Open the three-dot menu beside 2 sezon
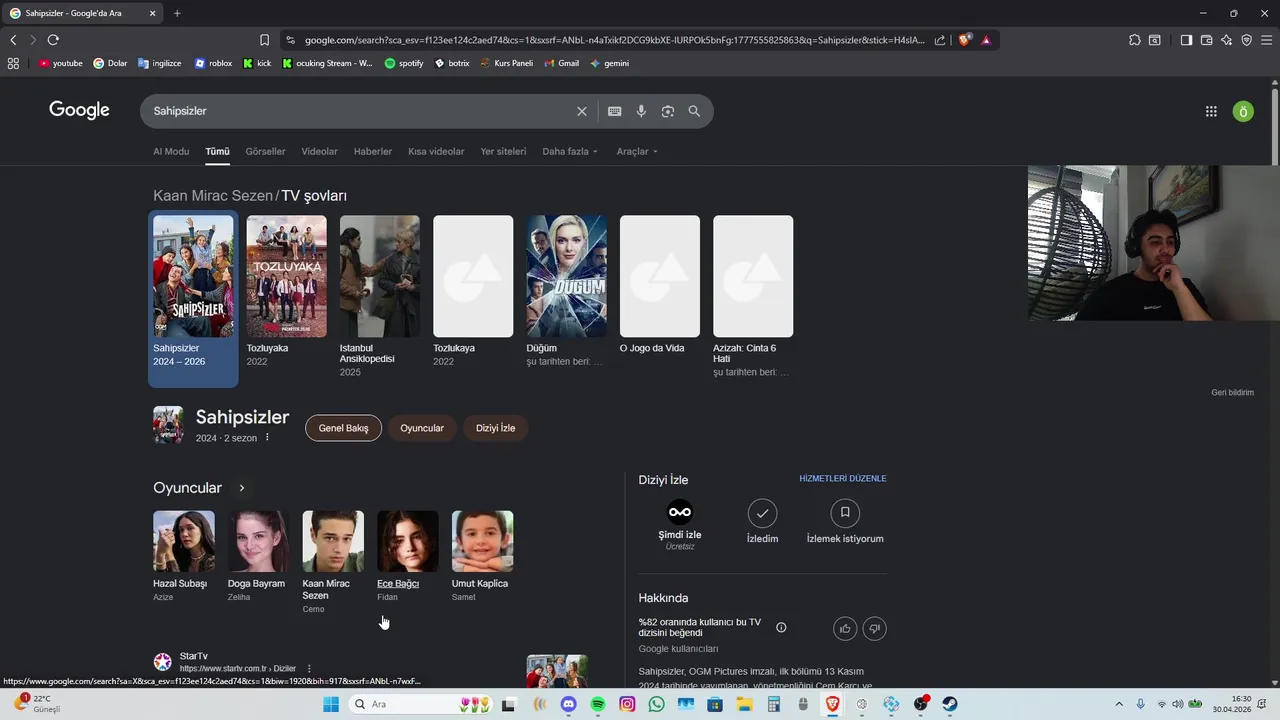The image size is (1280, 720). [x=267, y=438]
